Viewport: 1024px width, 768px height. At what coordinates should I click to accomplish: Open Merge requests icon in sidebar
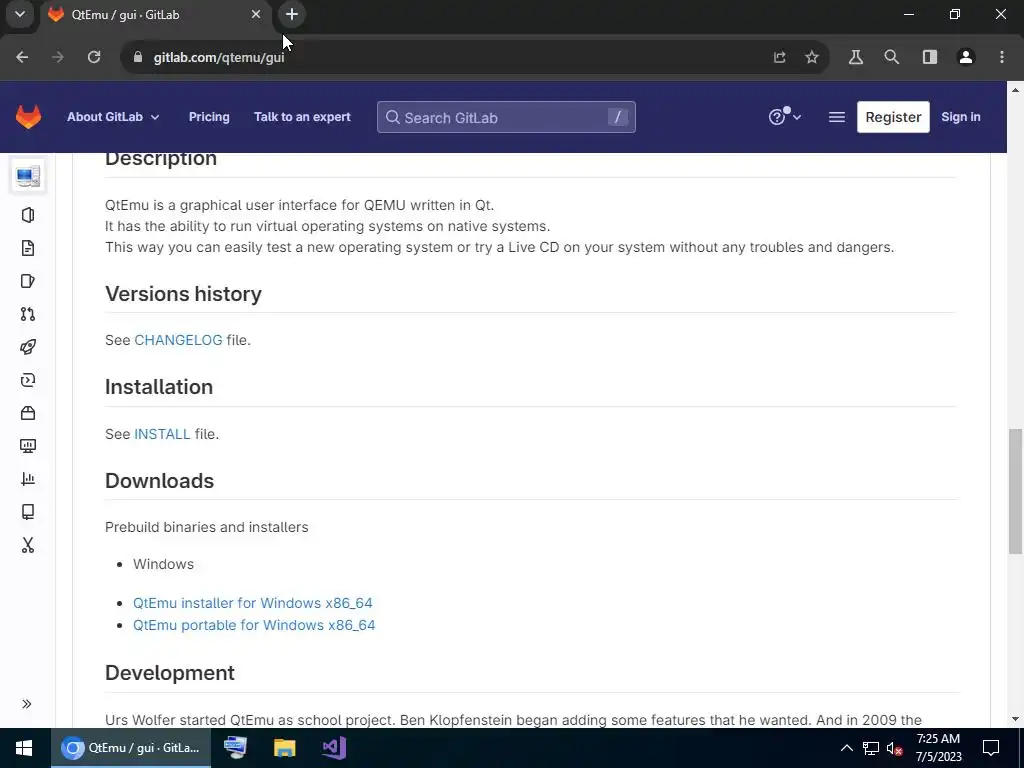tap(28, 314)
